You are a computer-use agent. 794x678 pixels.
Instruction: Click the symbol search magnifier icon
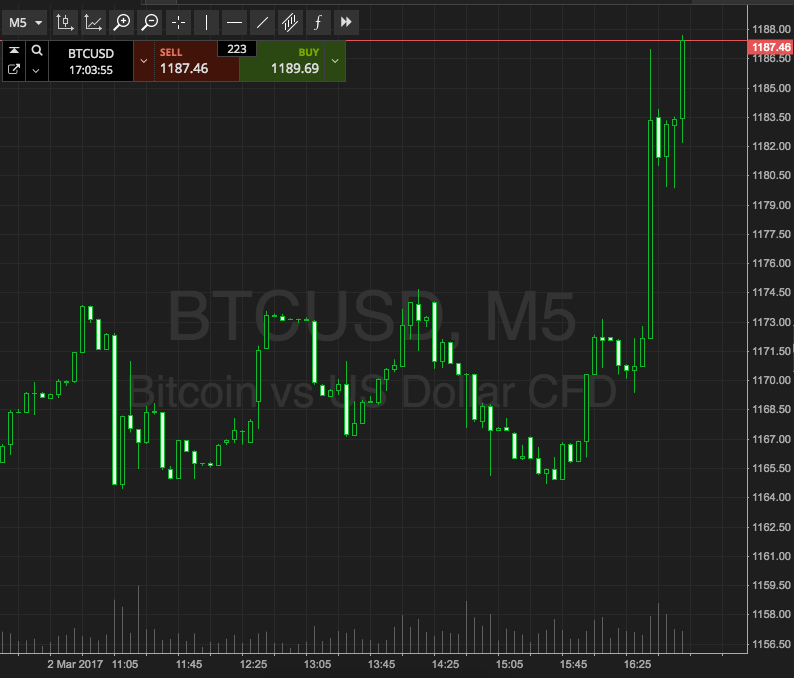coord(37,50)
